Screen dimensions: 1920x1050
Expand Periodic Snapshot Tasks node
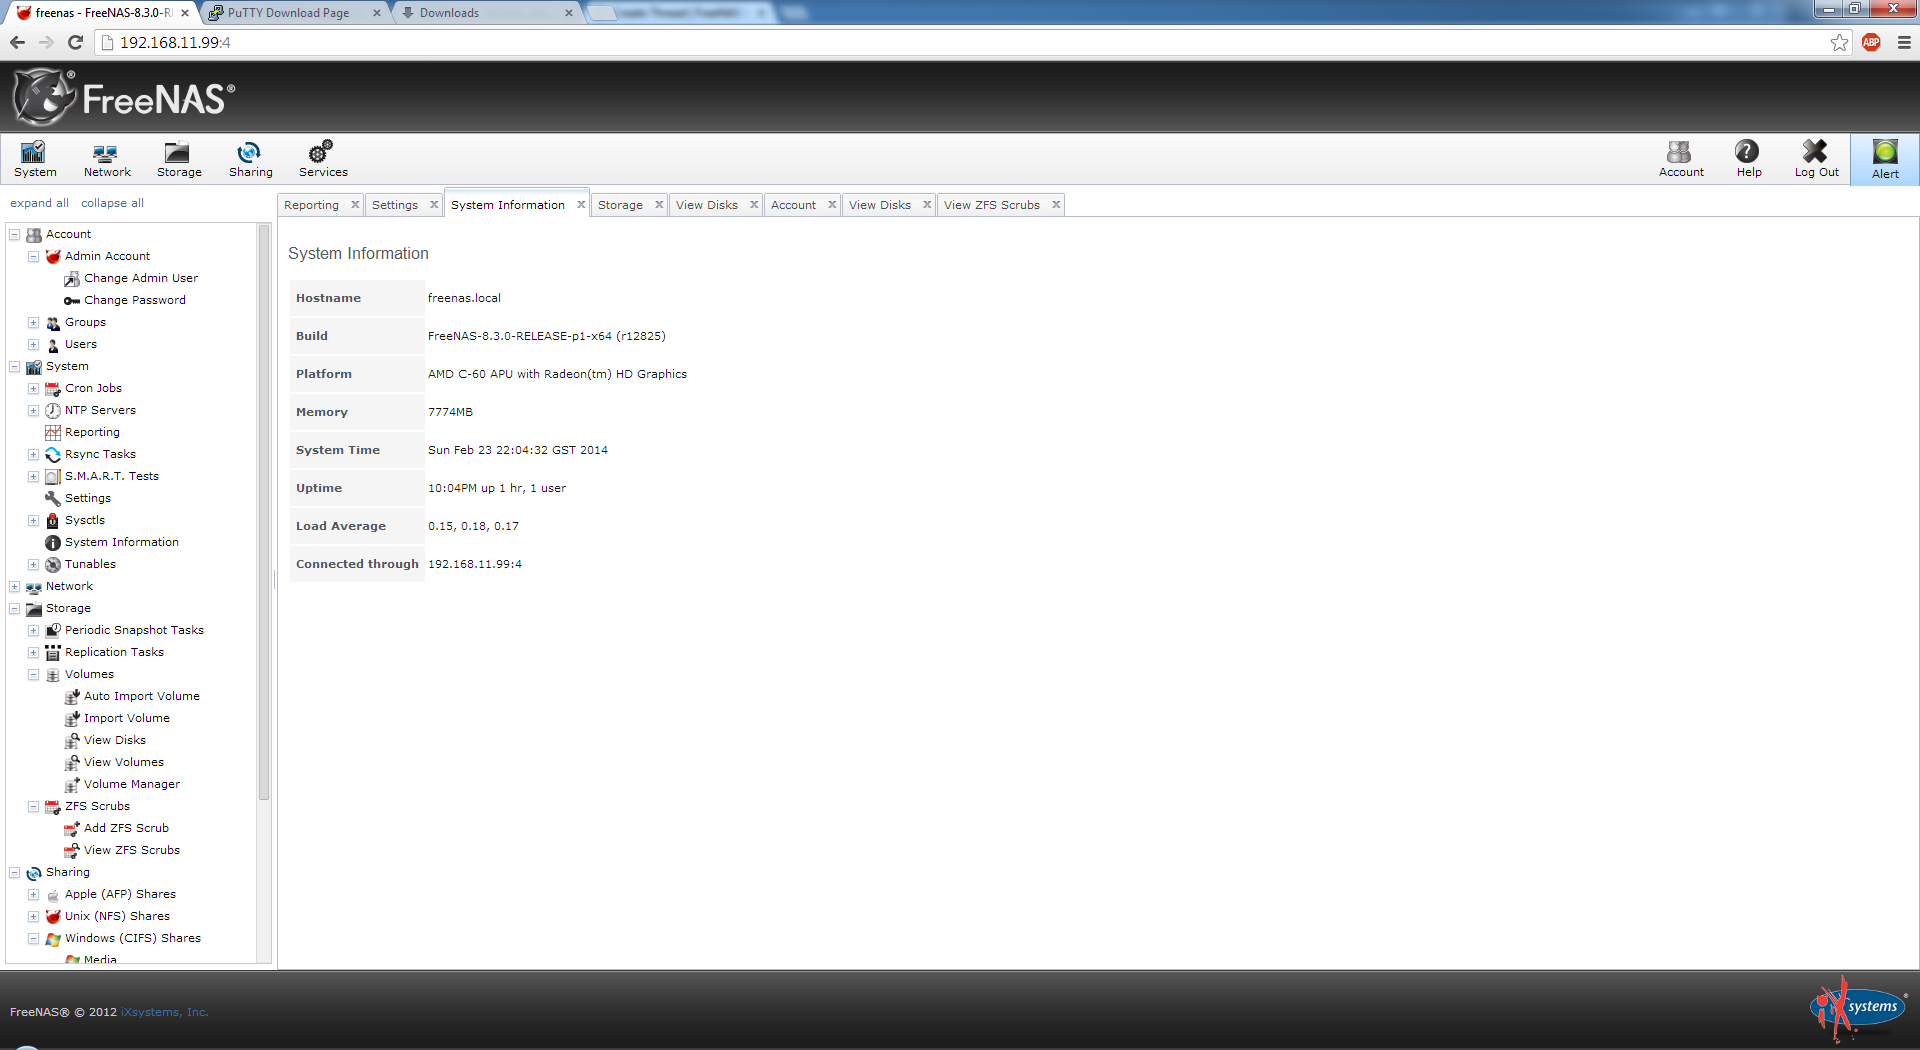pos(33,631)
